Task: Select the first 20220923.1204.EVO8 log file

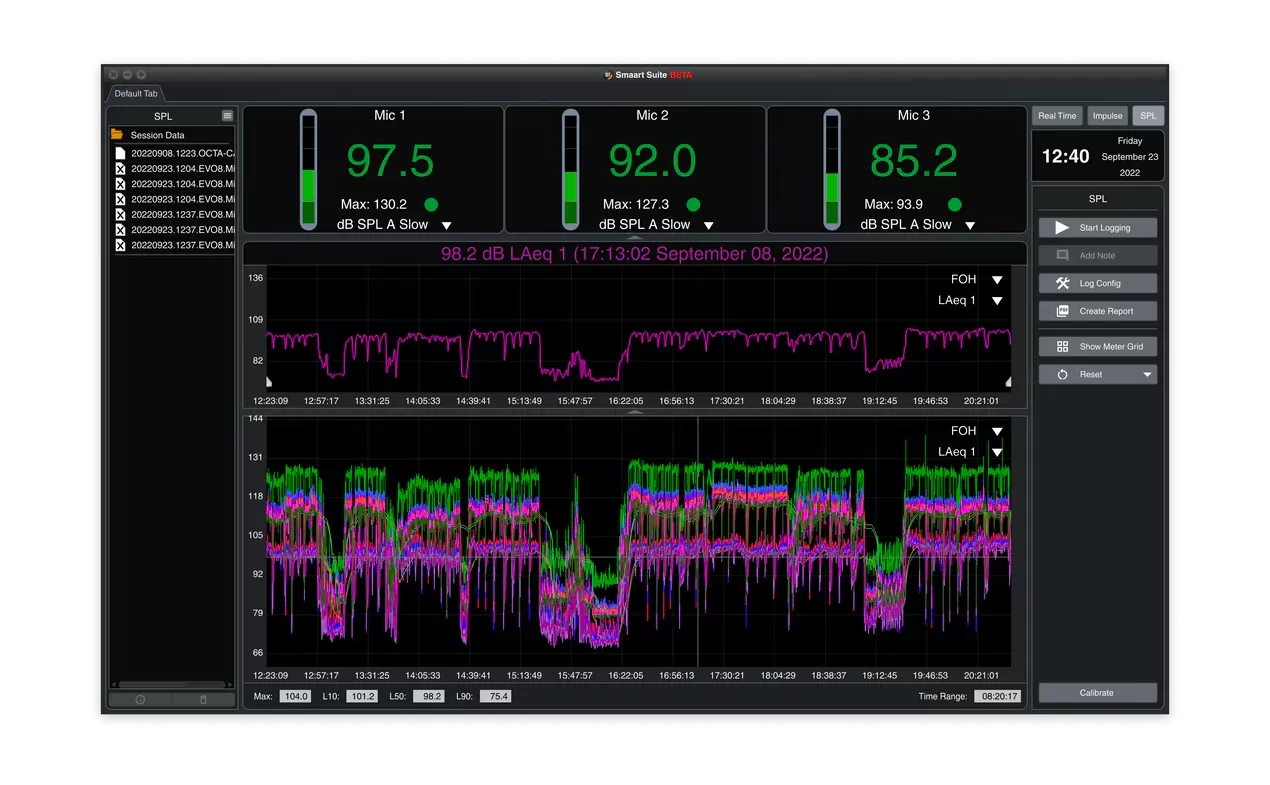Action: pos(174,169)
